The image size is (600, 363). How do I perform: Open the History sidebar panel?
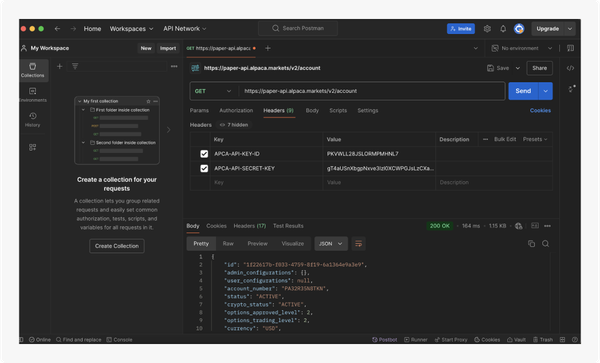(33, 119)
